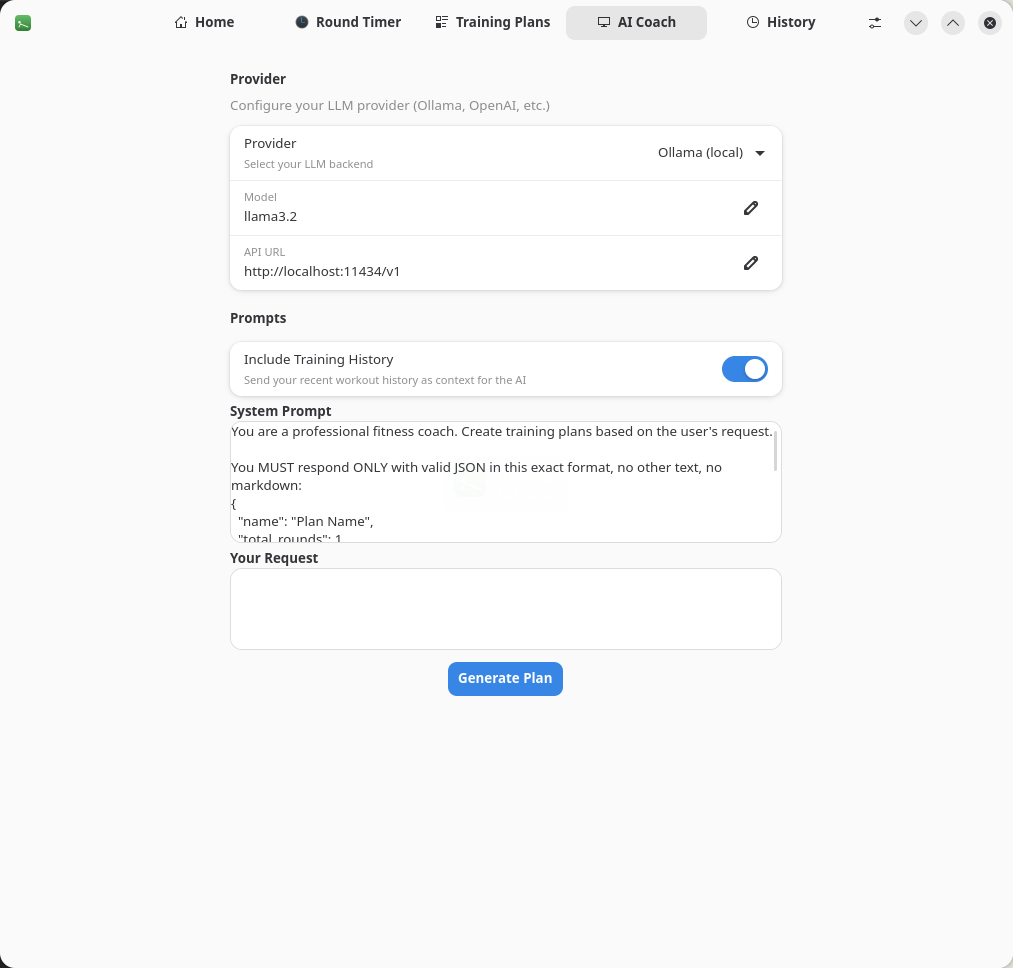The image size is (1013, 968).
Task: Toggle the Include Training History switch
Action: 744,369
